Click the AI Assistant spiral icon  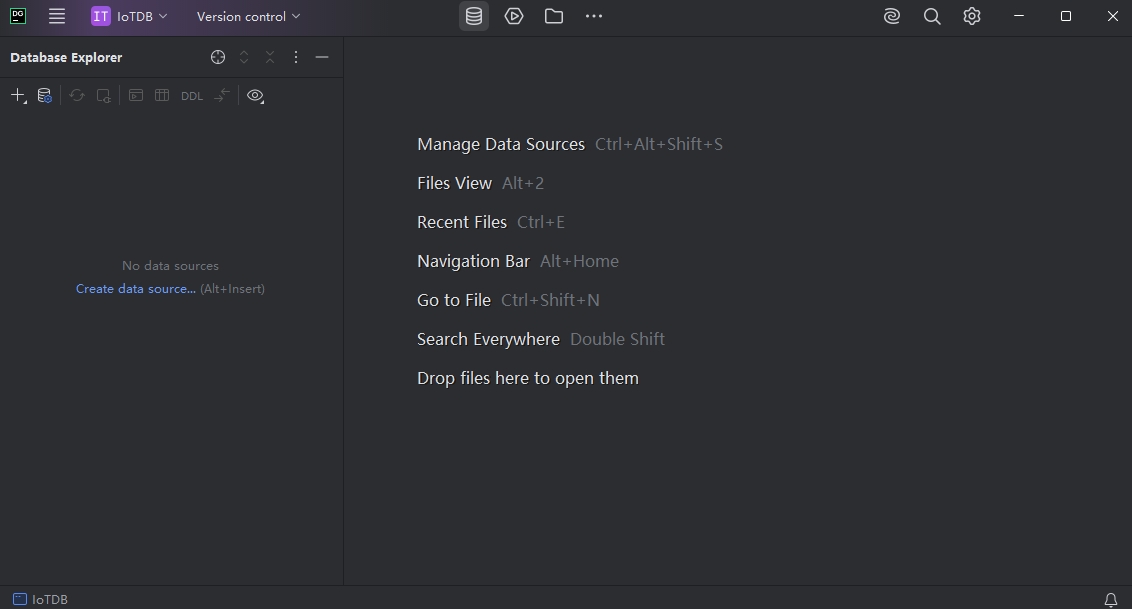(x=892, y=16)
